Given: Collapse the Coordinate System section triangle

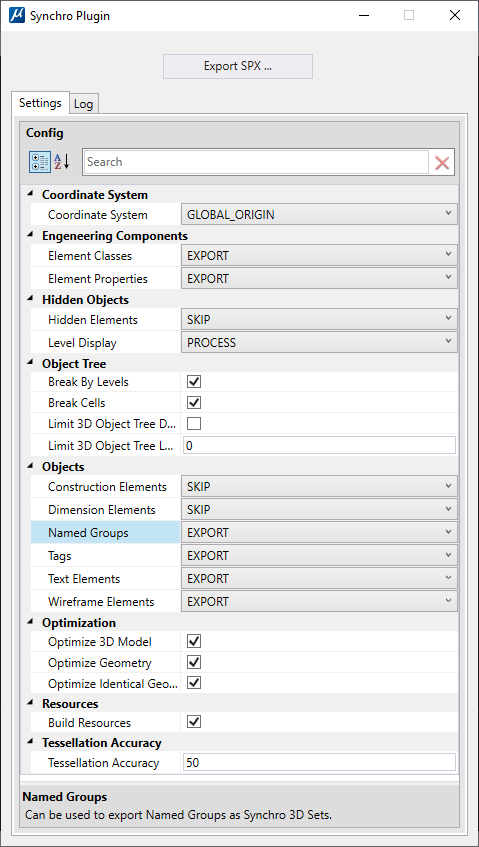Looking at the screenshot, I should pos(30,194).
